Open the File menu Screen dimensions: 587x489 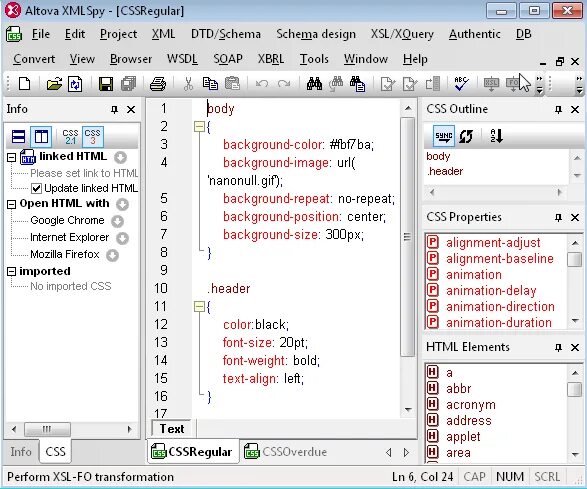coord(41,34)
